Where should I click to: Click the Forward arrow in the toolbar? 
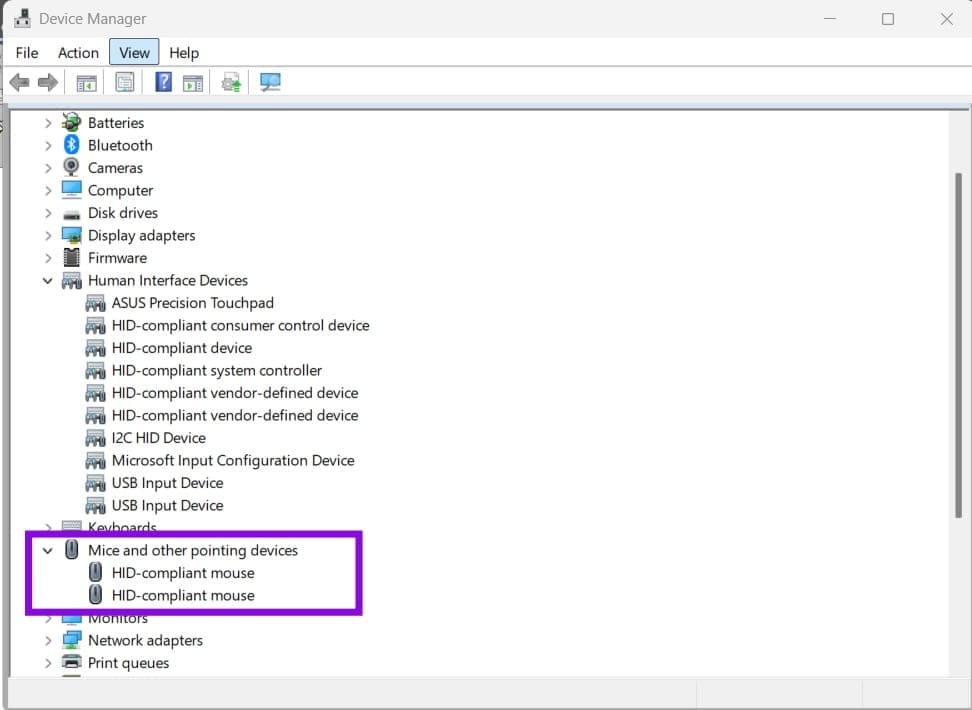coord(48,82)
